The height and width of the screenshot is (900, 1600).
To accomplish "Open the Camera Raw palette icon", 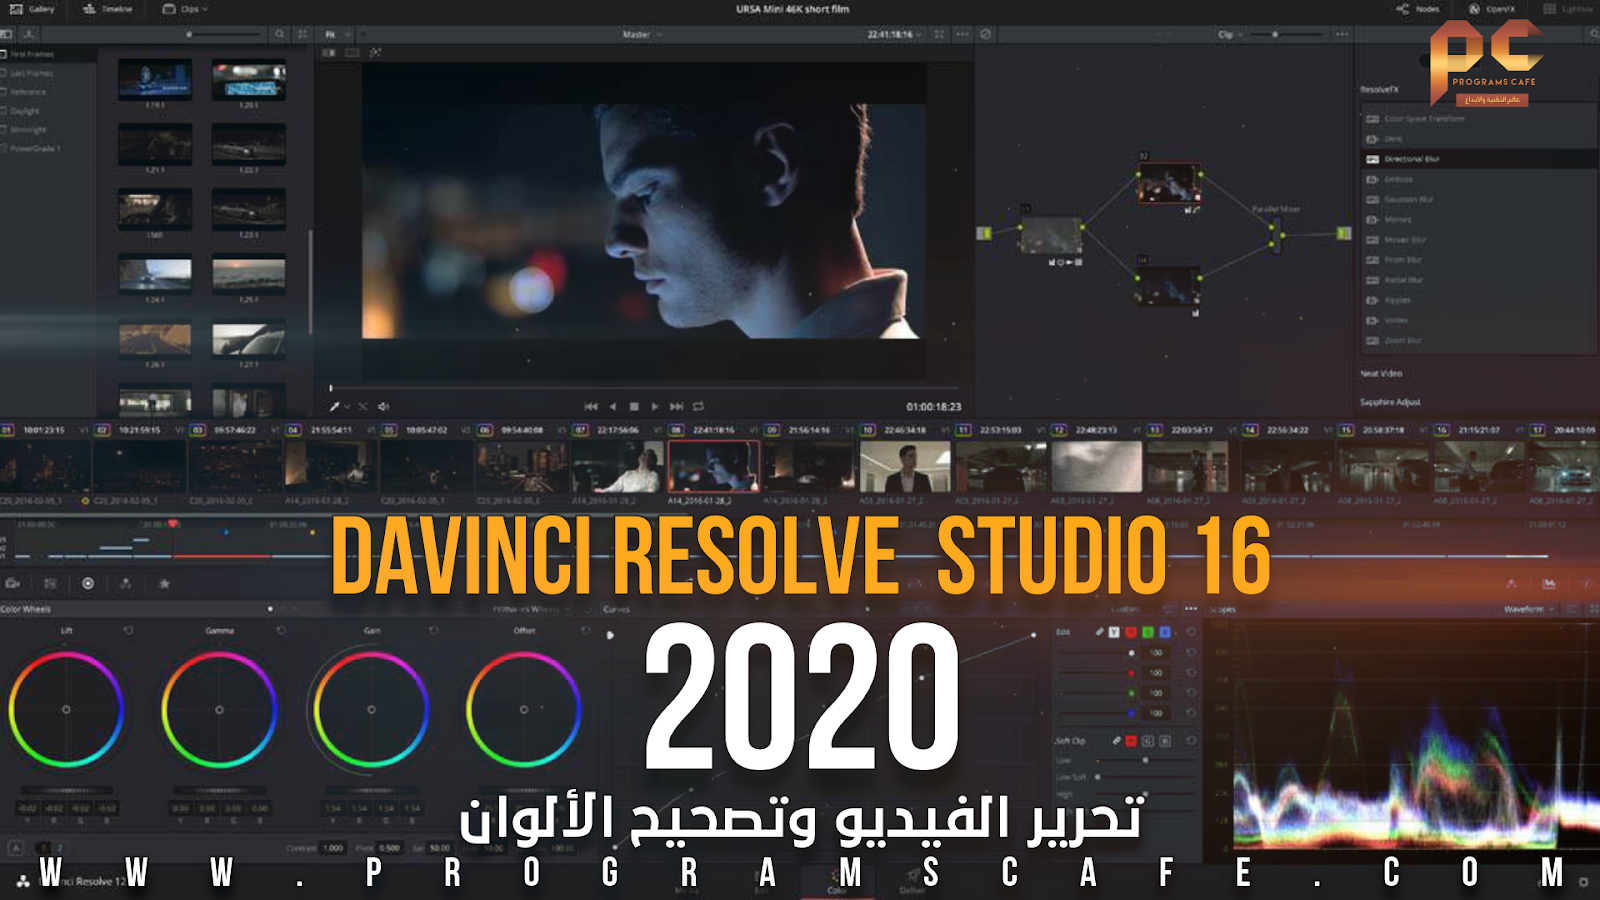I will tap(13, 583).
